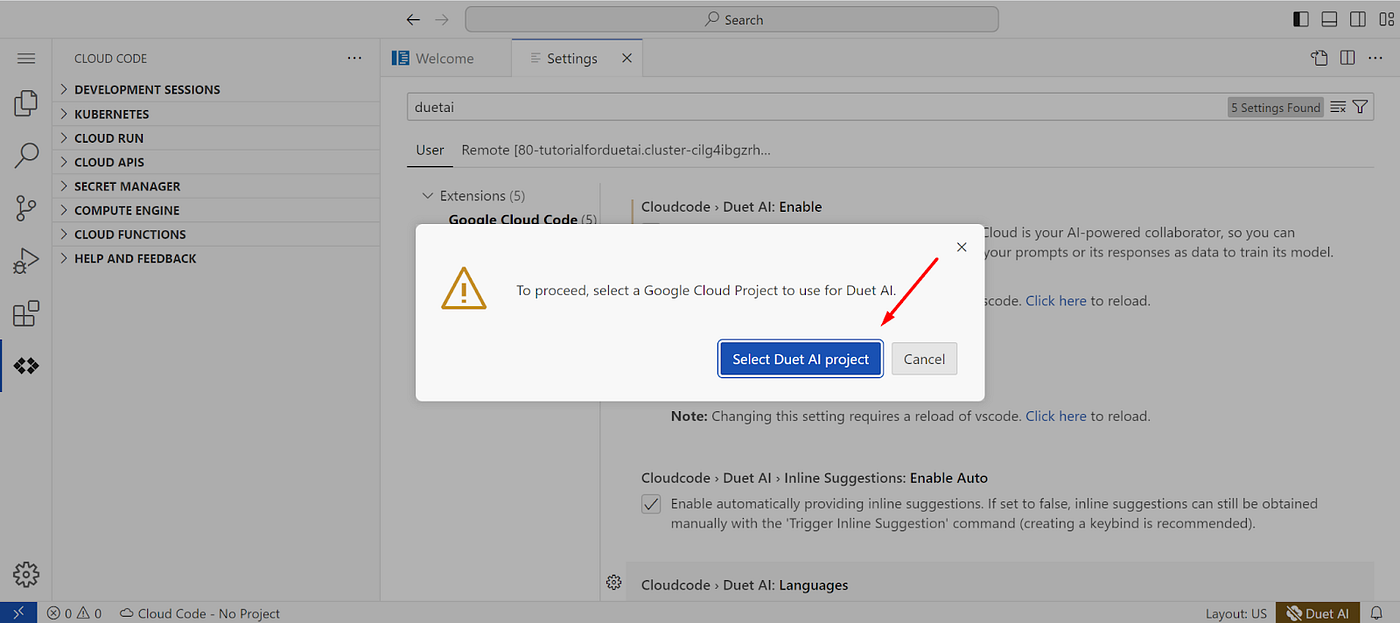Close the project selection dialog

point(962,247)
